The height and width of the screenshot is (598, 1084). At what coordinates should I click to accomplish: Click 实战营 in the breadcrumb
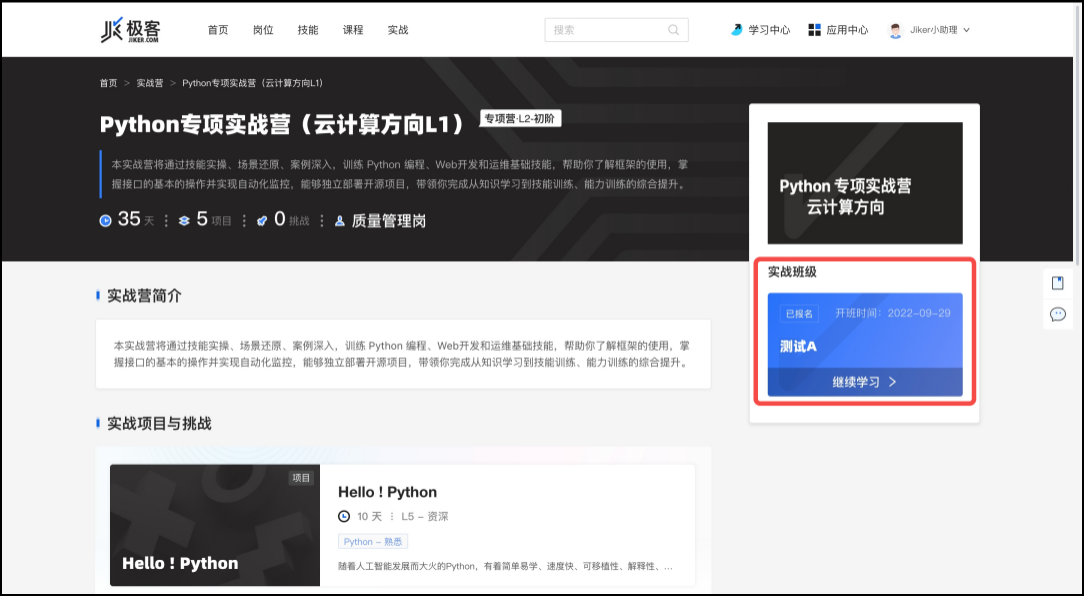(149, 83)
